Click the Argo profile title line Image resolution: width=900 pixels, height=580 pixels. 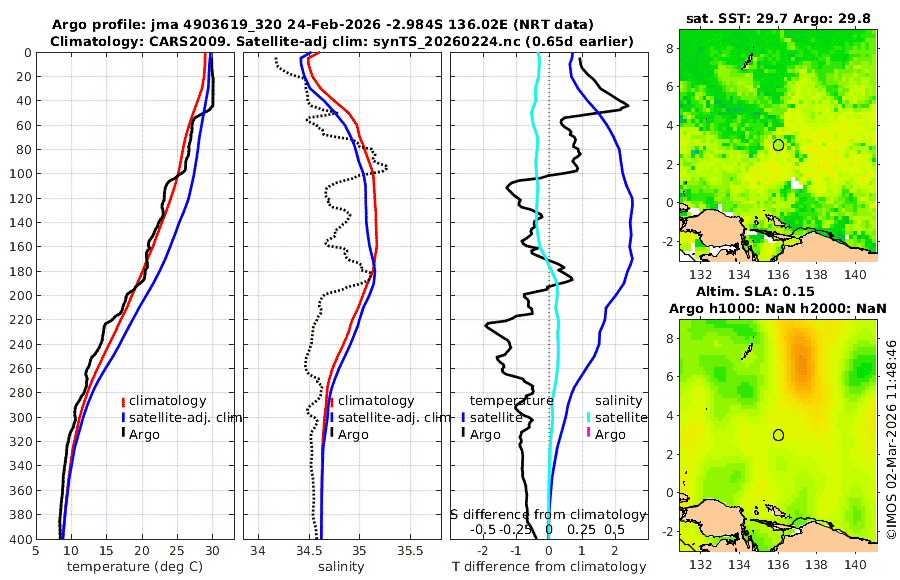[x=323, y=25]
